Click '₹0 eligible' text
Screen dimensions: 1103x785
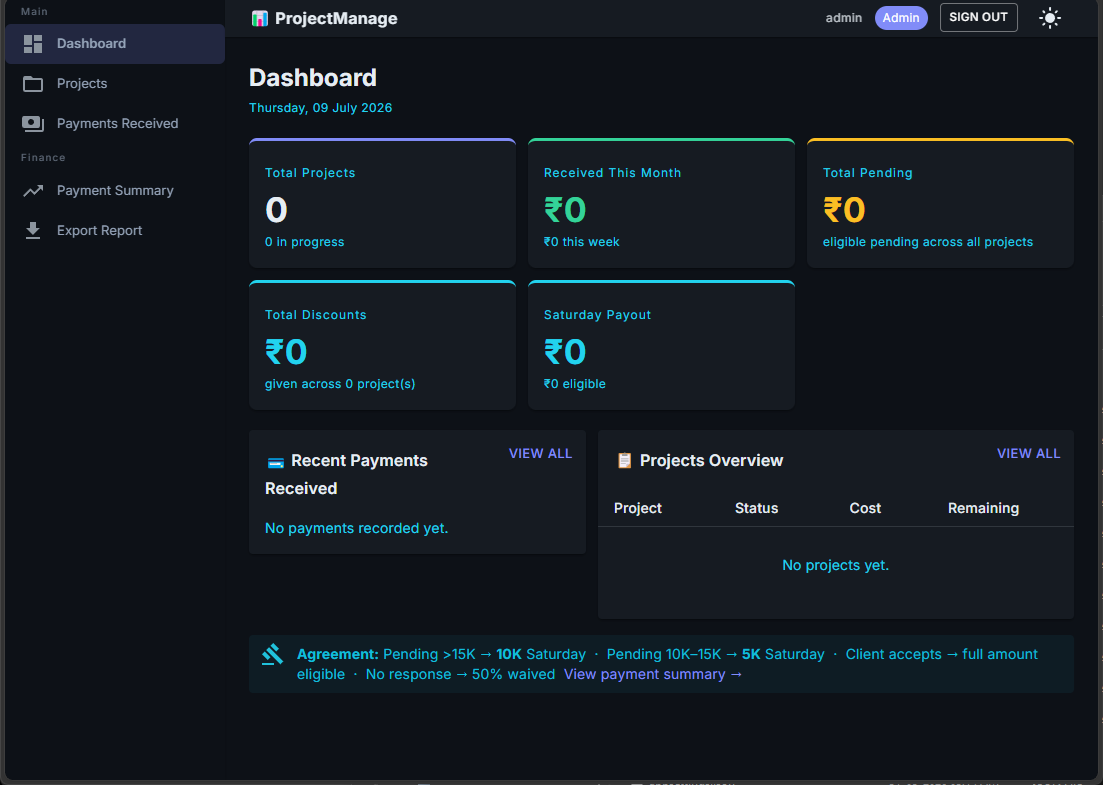tap(575, 384)
